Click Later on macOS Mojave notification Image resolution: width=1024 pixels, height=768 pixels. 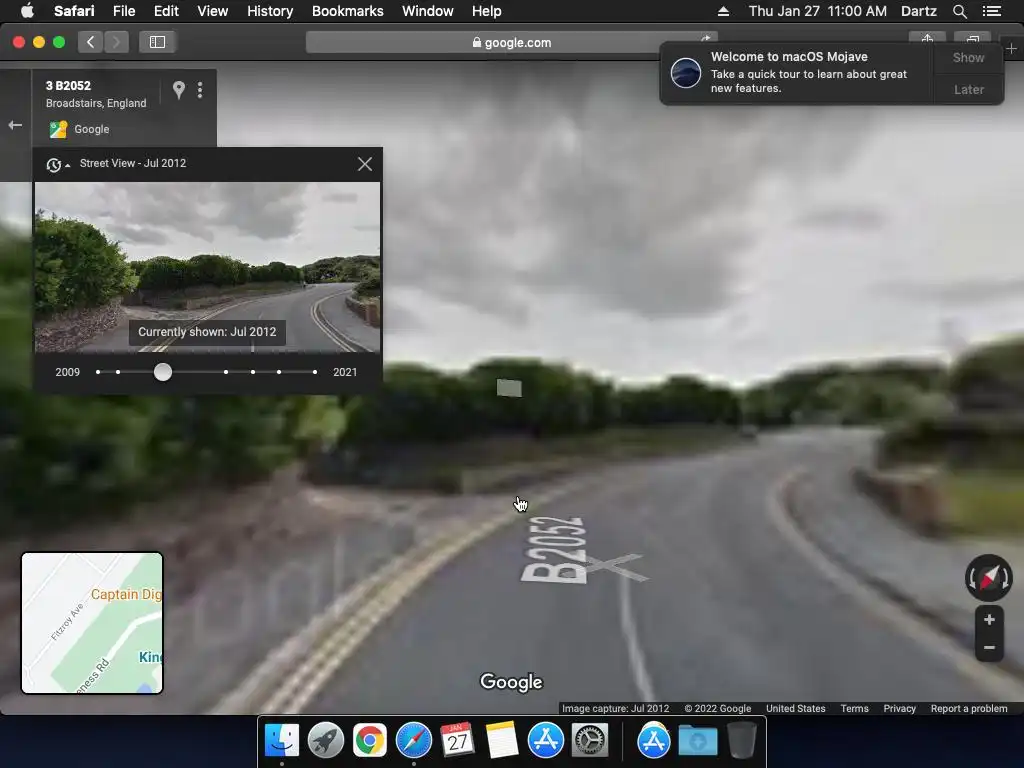[968, 89]
